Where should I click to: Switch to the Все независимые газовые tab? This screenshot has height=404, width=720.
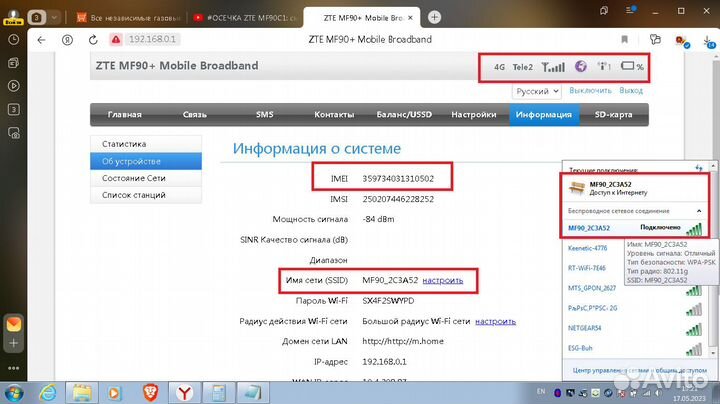click(x=128, y=18)
